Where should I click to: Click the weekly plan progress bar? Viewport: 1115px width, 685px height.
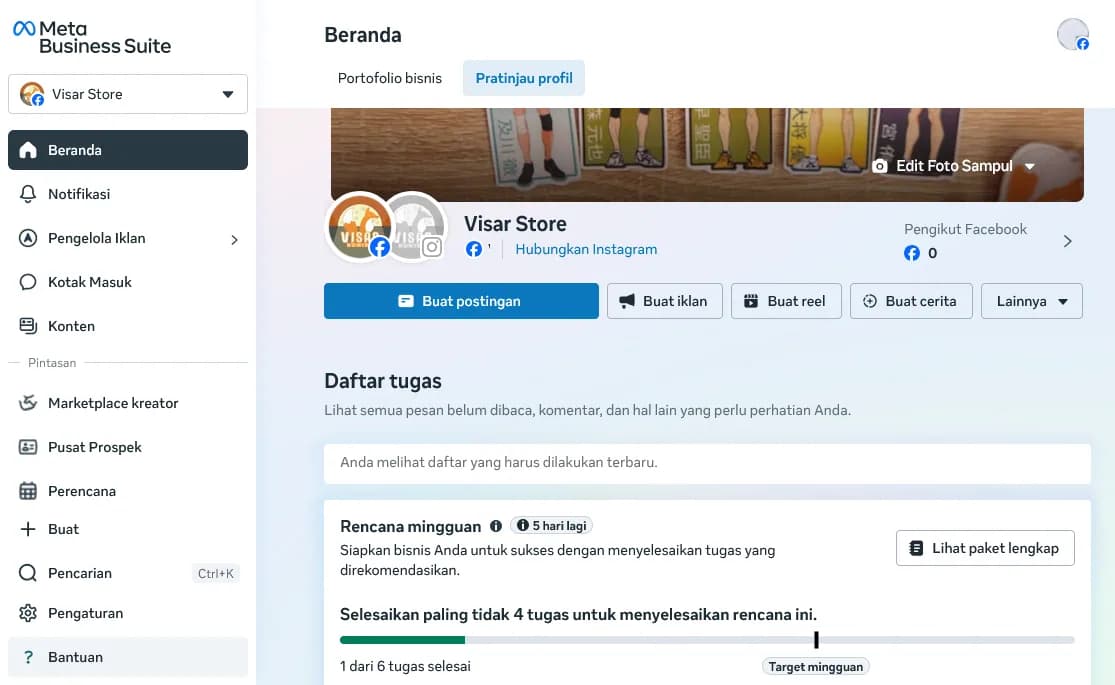pos(707,640)
